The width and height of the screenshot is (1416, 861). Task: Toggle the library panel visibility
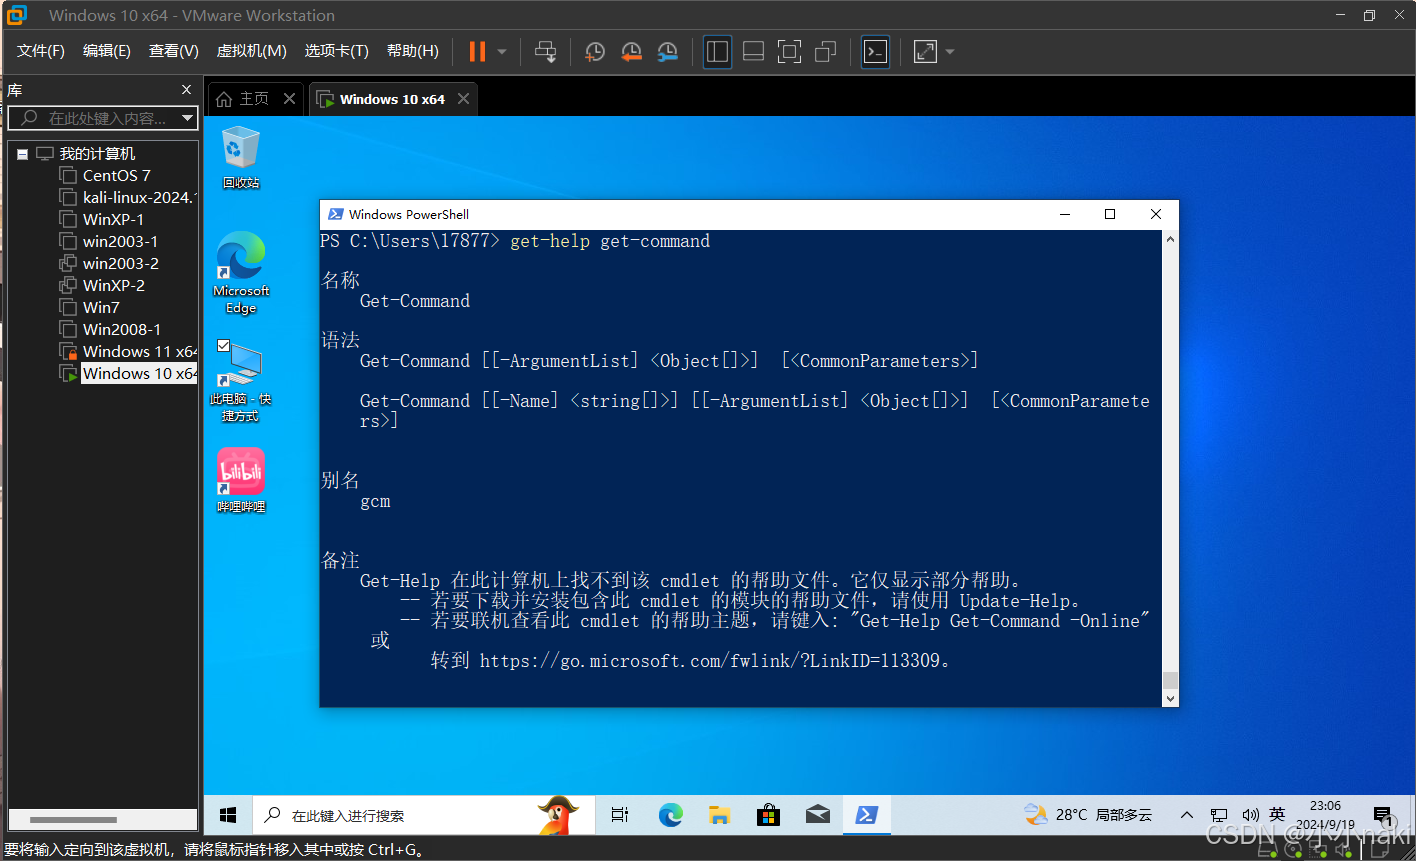(x=717, y=51)
